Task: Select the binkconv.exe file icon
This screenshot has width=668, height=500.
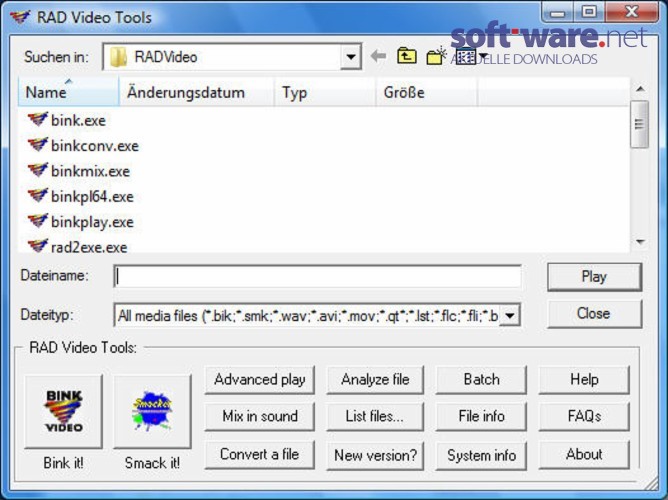Action: tap(38, 145)
